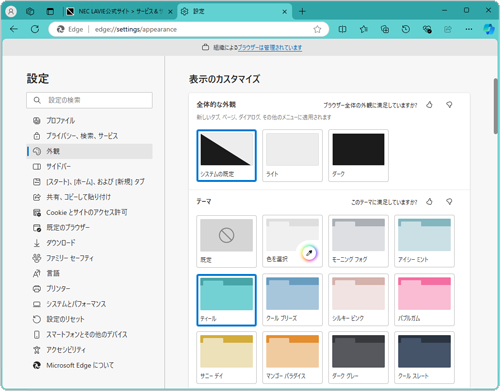This screenshot has height=391, width=500.
Task: Open ダウンロード settings section
Action: tap(89, 243)
